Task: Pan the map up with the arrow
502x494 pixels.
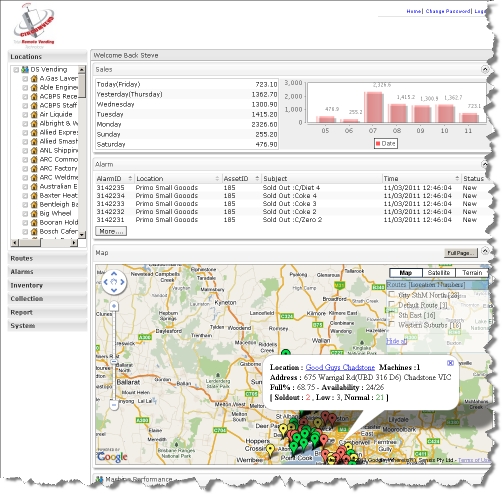Action: point(114,275)
